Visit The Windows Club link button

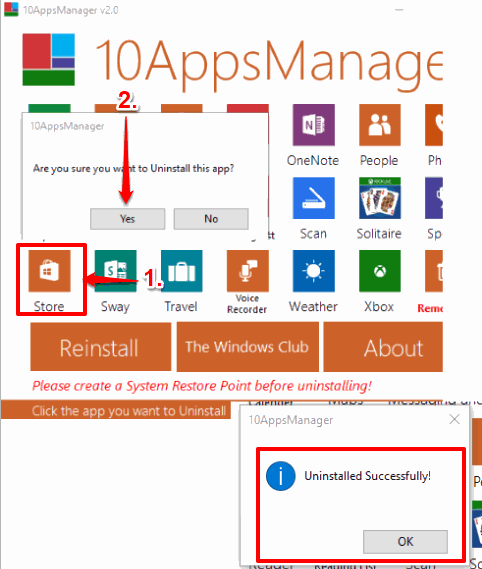point(248,347)
